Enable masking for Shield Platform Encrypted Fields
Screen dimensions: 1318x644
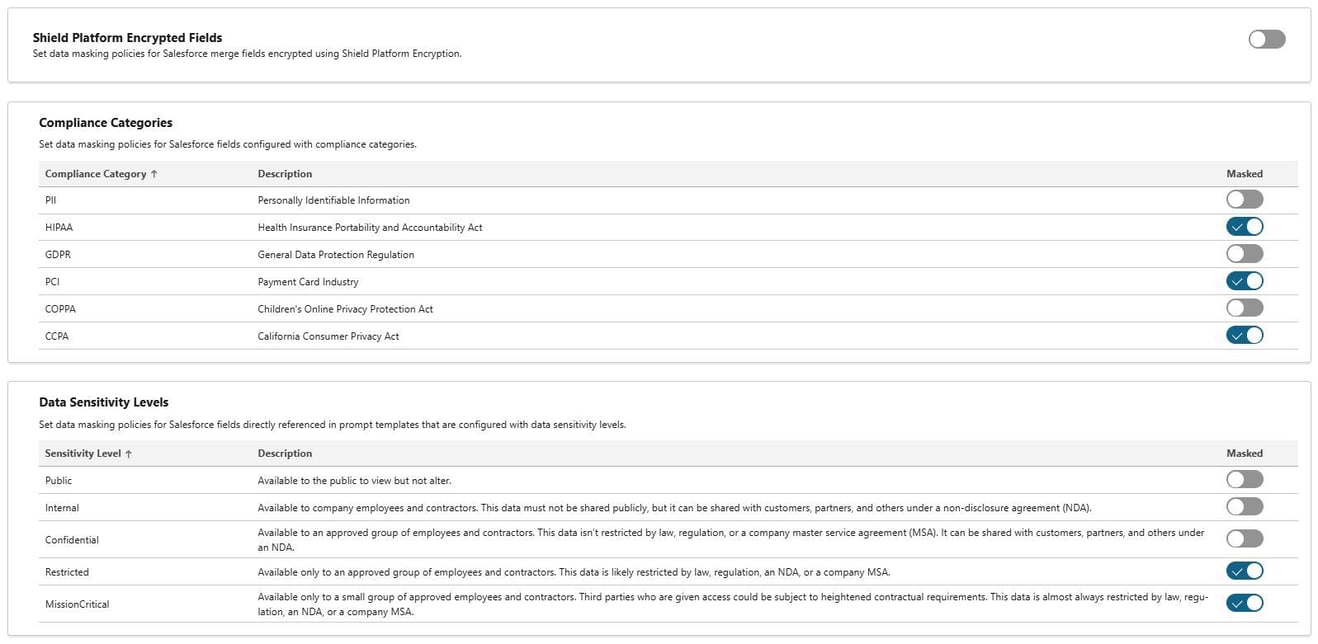(x=1266, y=38)
